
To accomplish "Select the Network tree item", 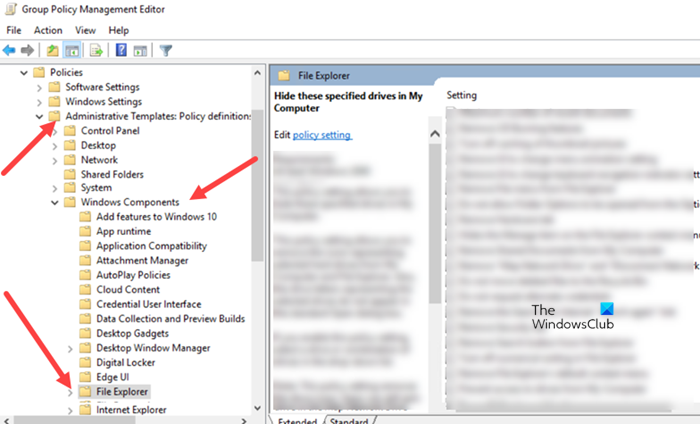I will click(x=99, y=160).
